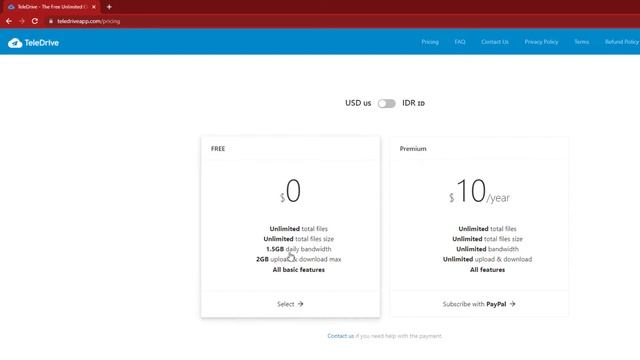Click the USD currency label
Screen dimensions: 640x360
(358, 103)
